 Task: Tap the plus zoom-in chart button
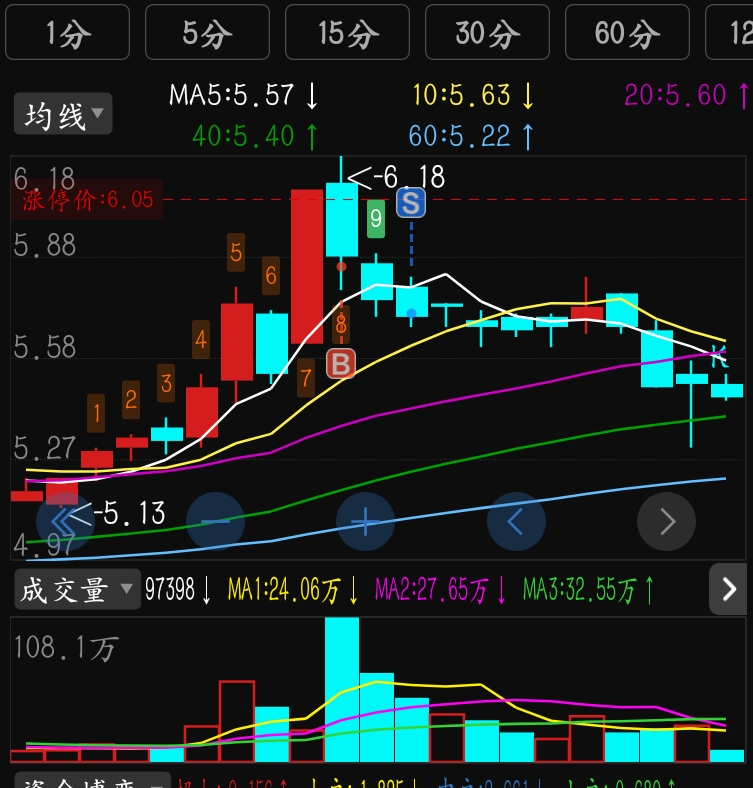pos(365,522)
